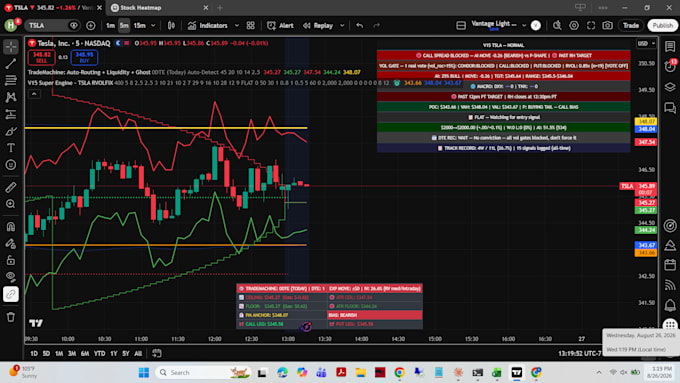
Task: Open the calendar panel in right sidebar
Action: tap(670, 265)
